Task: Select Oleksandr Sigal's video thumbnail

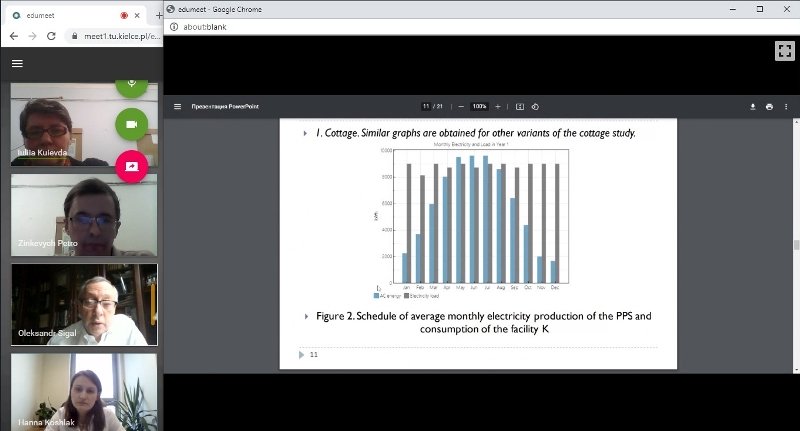Action: 84,305
